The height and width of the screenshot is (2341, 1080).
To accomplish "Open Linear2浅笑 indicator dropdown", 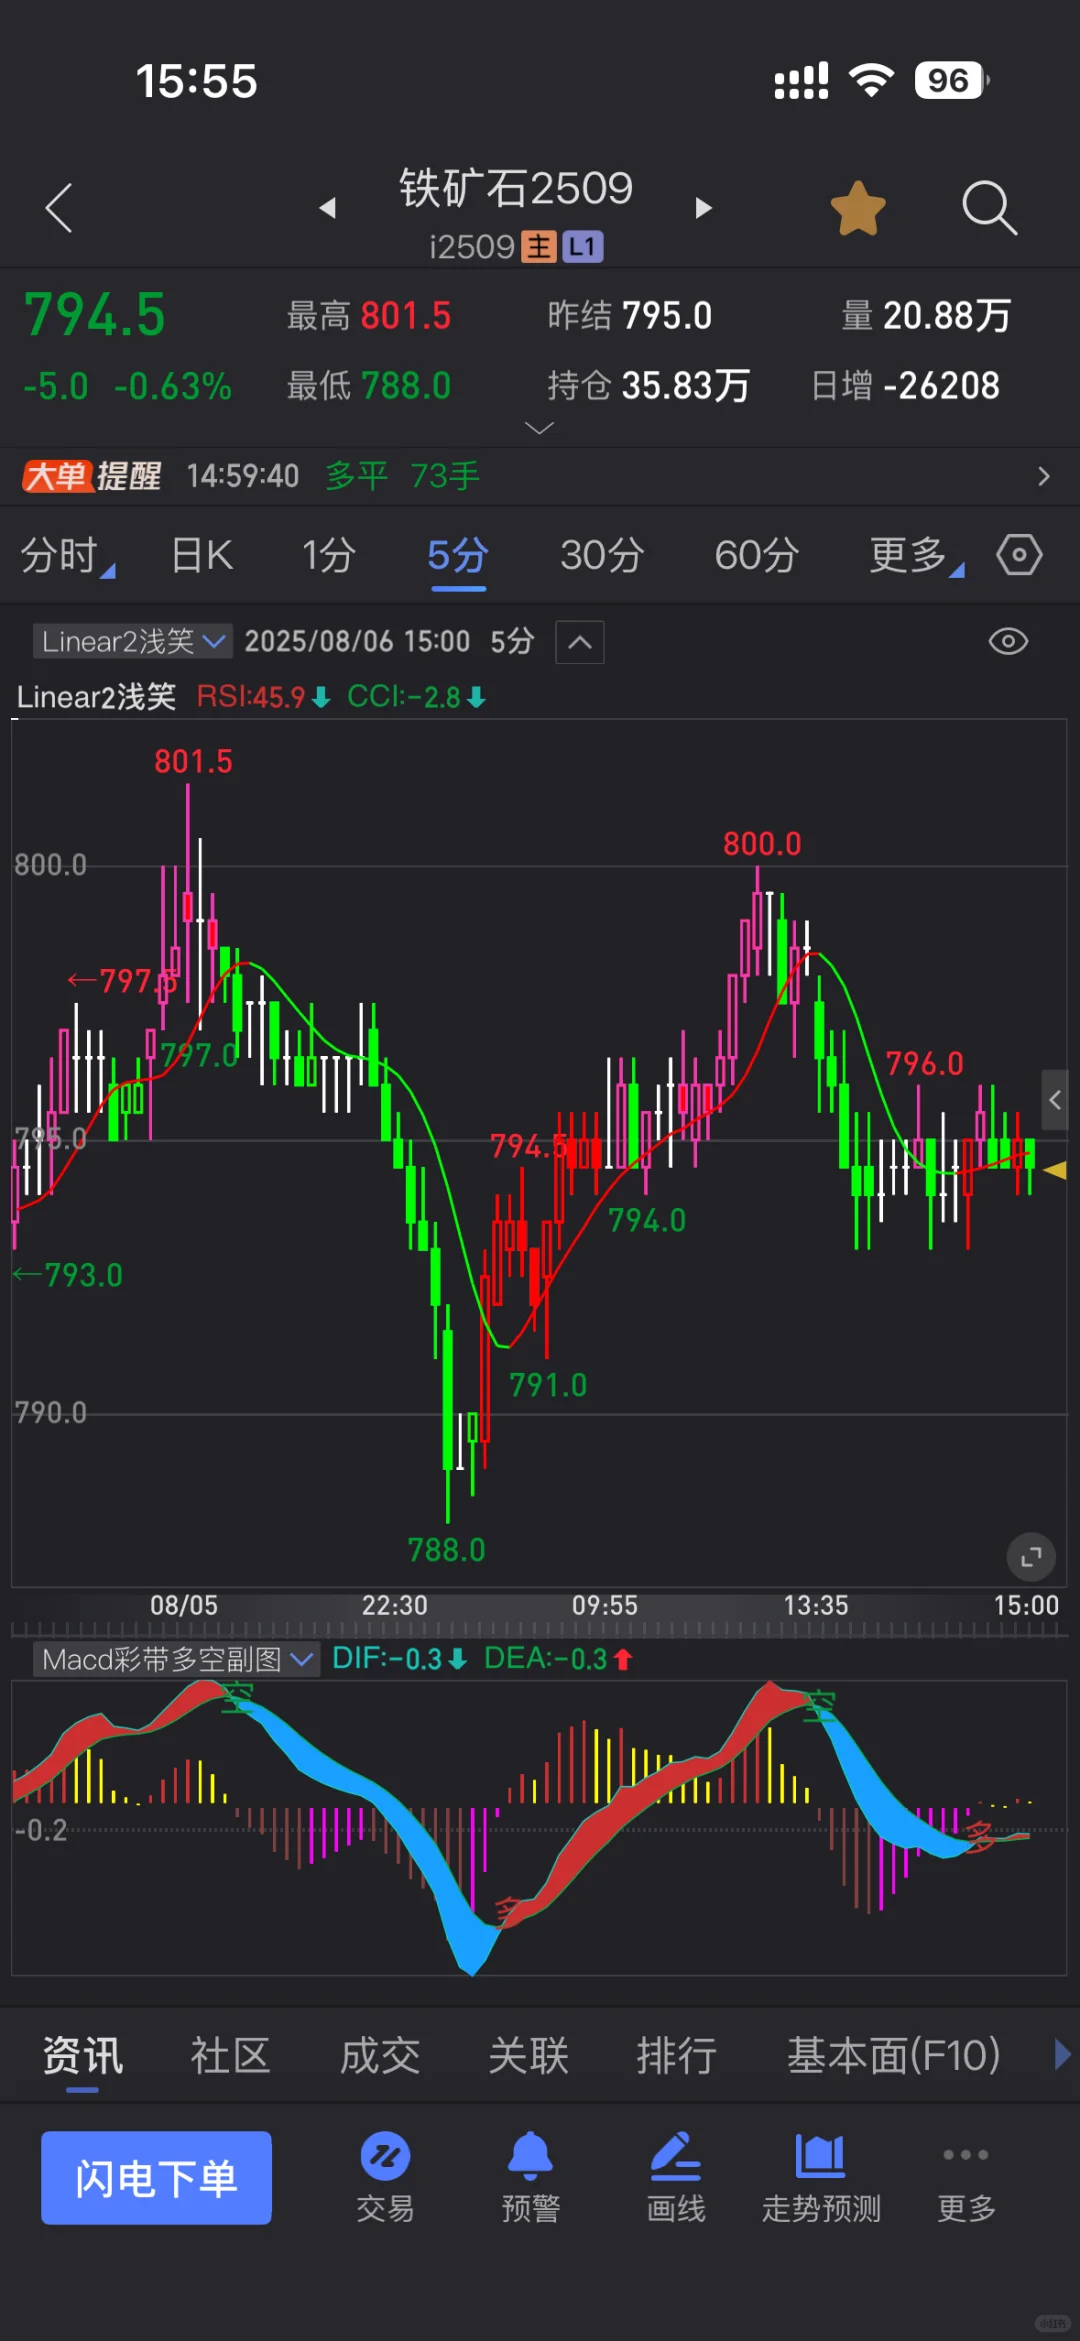I will point(132,641).
